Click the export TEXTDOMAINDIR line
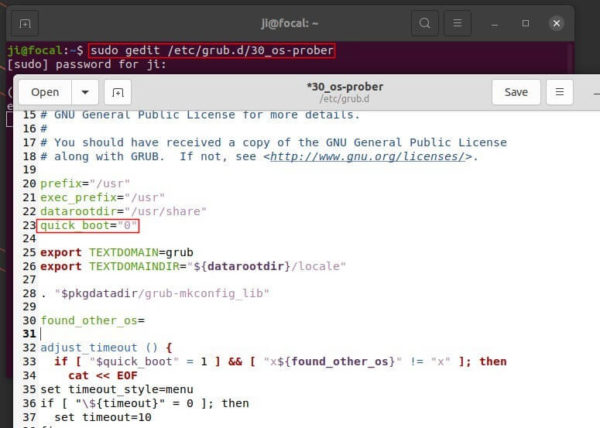 pos(193,266)
